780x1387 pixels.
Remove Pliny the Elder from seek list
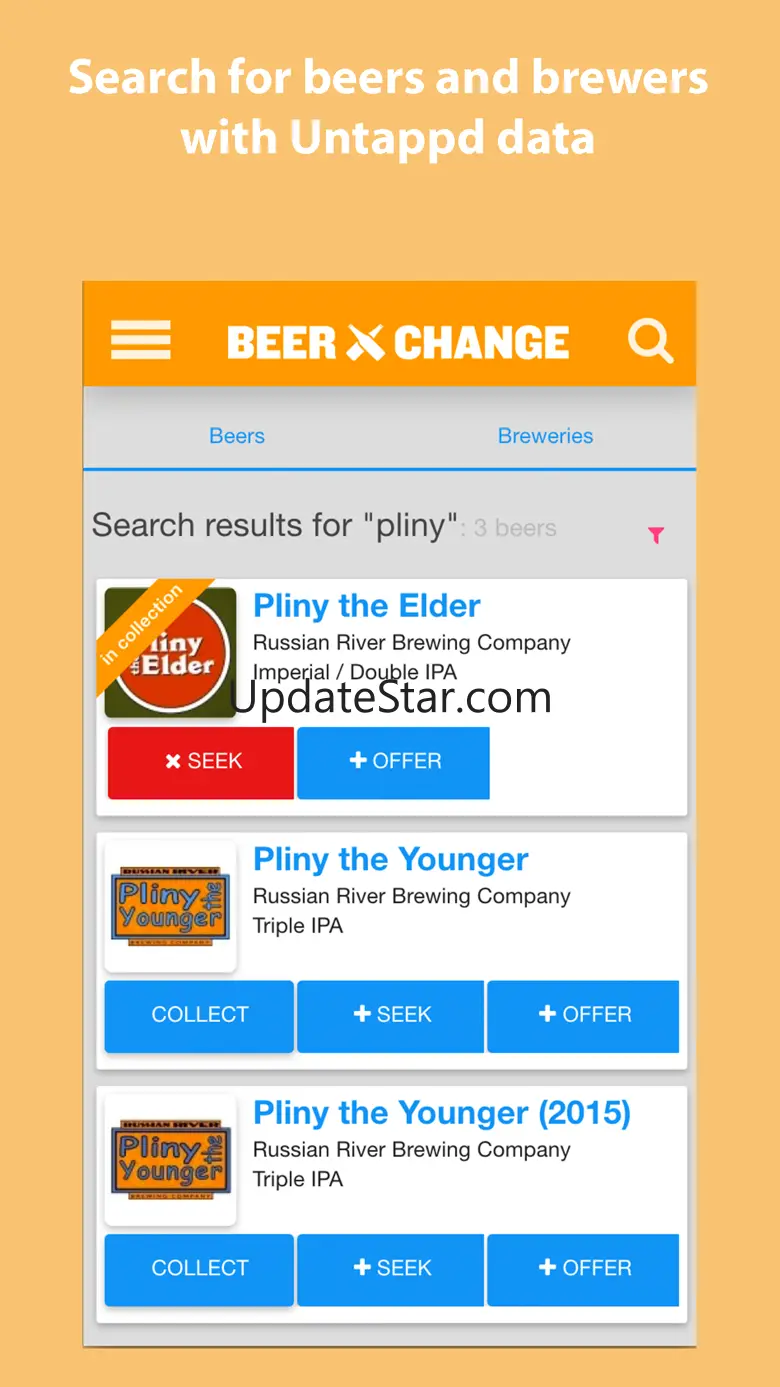tap(201, 762)
